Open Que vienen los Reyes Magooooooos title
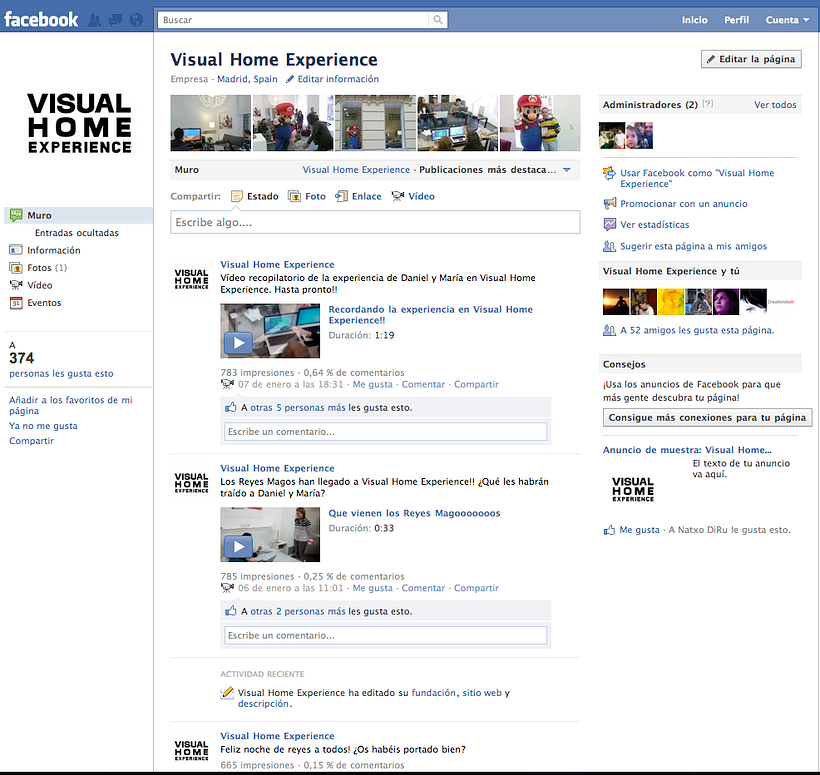Image resolution: width=820 pixels, height=775 pixels. click(414, 514)
